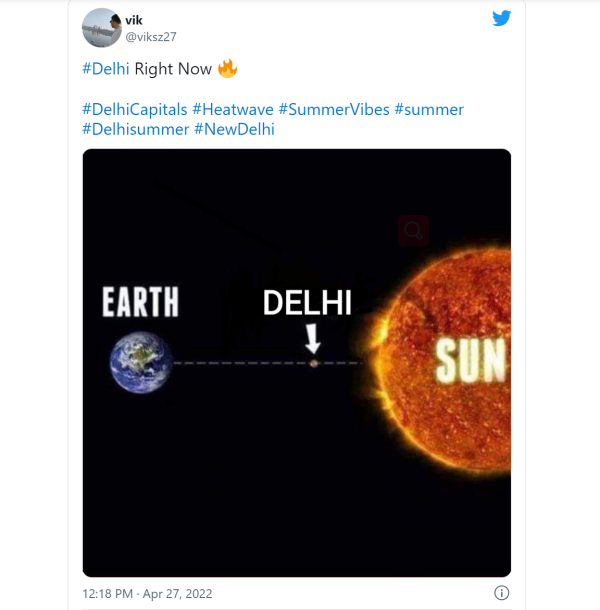Click the white arrow below DELHI
Screen dimensions: 600x610
[313, 338]
